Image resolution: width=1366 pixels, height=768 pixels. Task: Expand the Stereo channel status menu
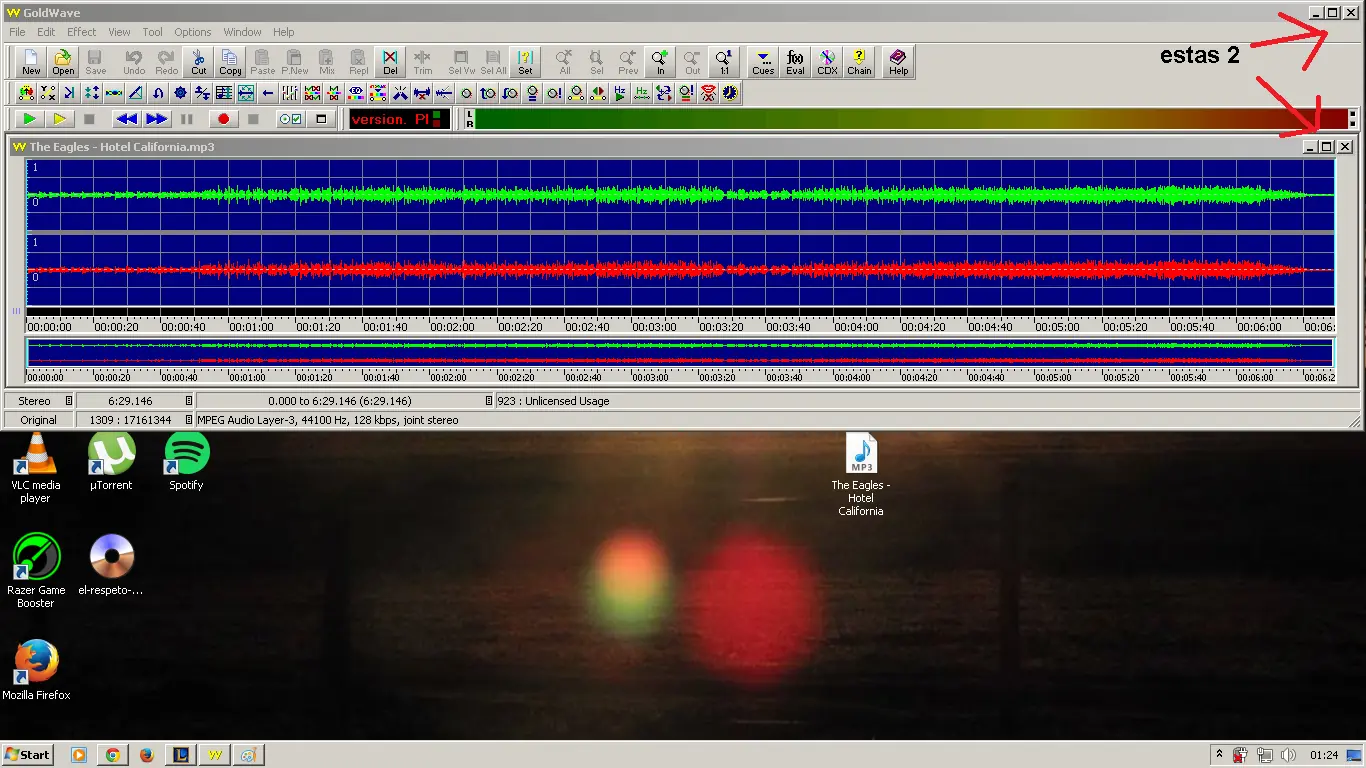pyautogui.click(x=69, y=401)
